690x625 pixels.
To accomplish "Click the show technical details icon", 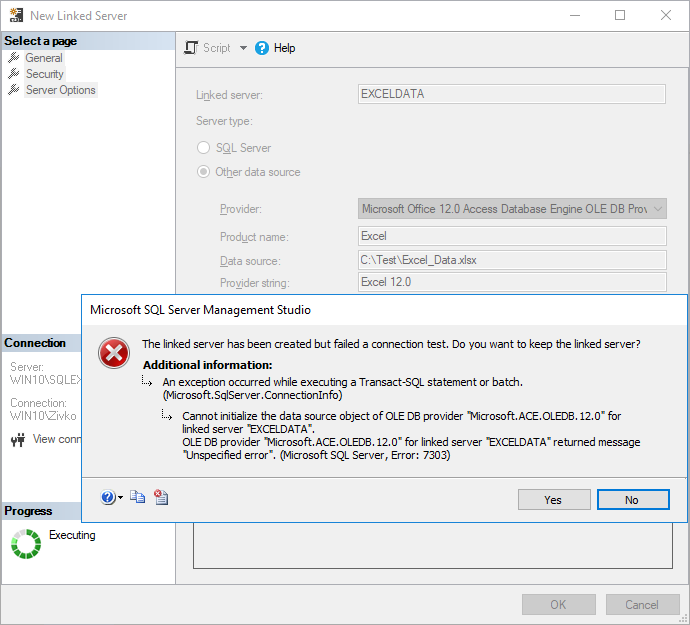I will (161, 497).
